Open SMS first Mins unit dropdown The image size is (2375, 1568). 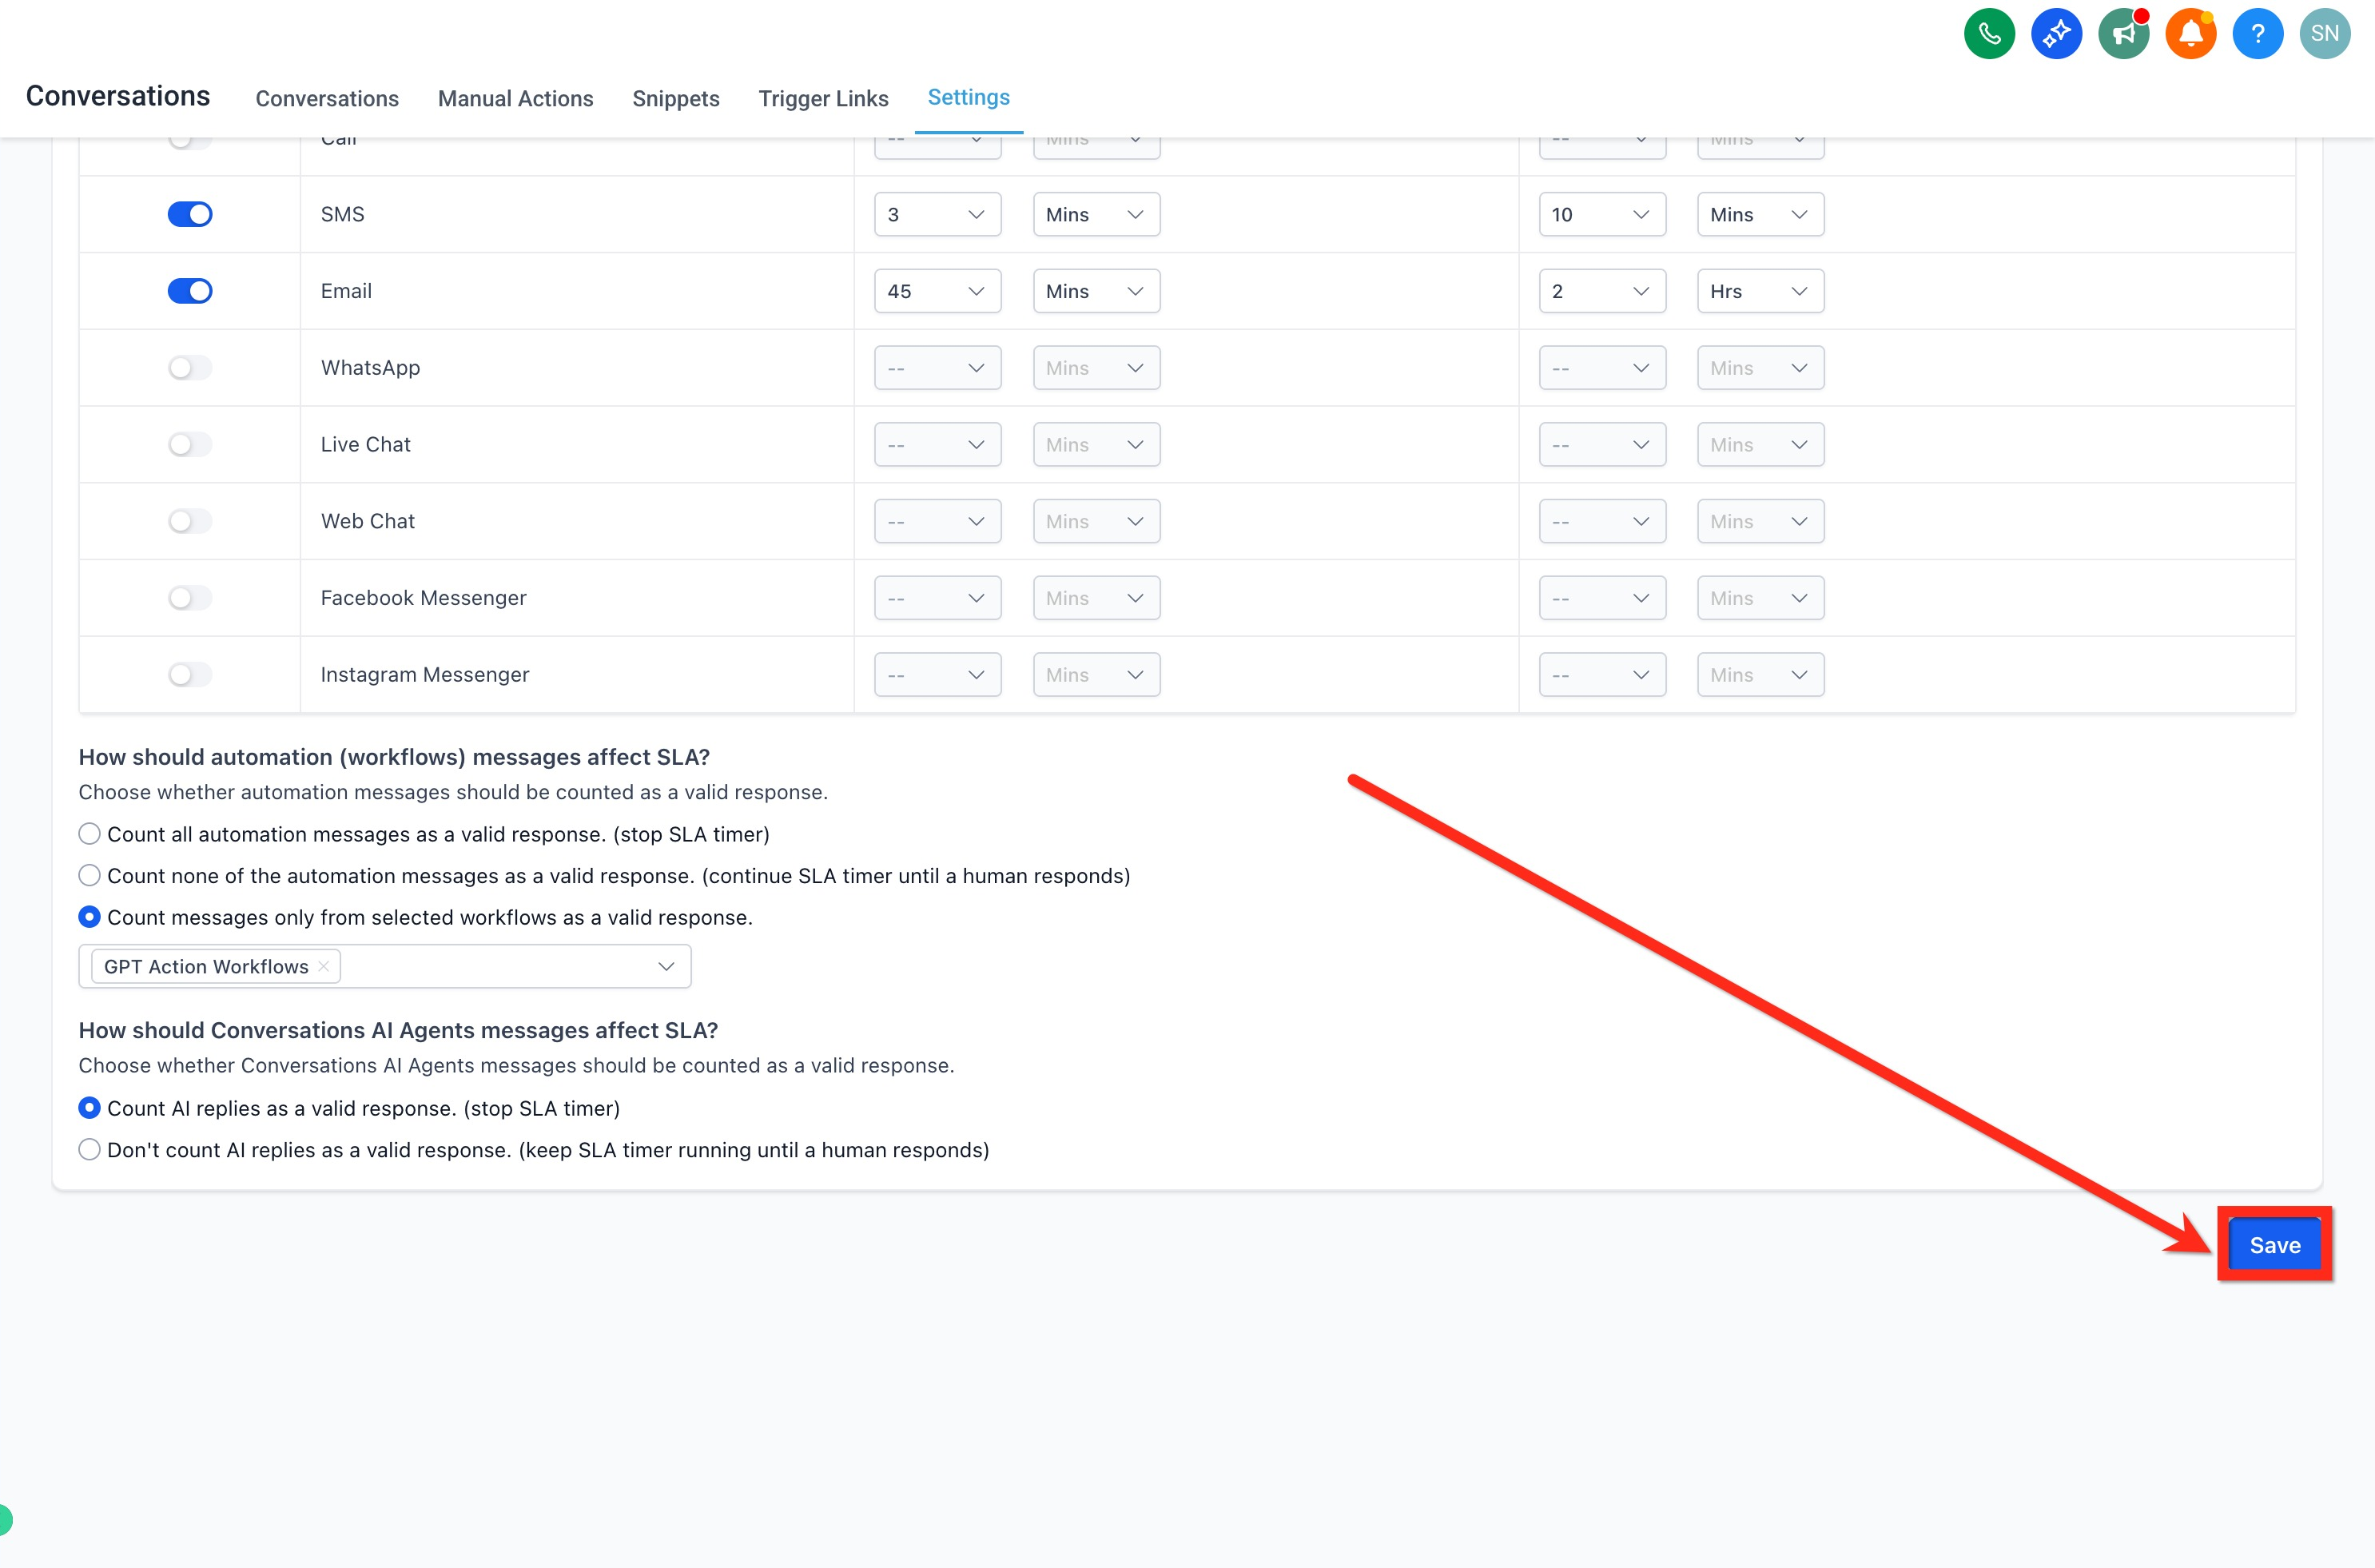[1096, 214]
